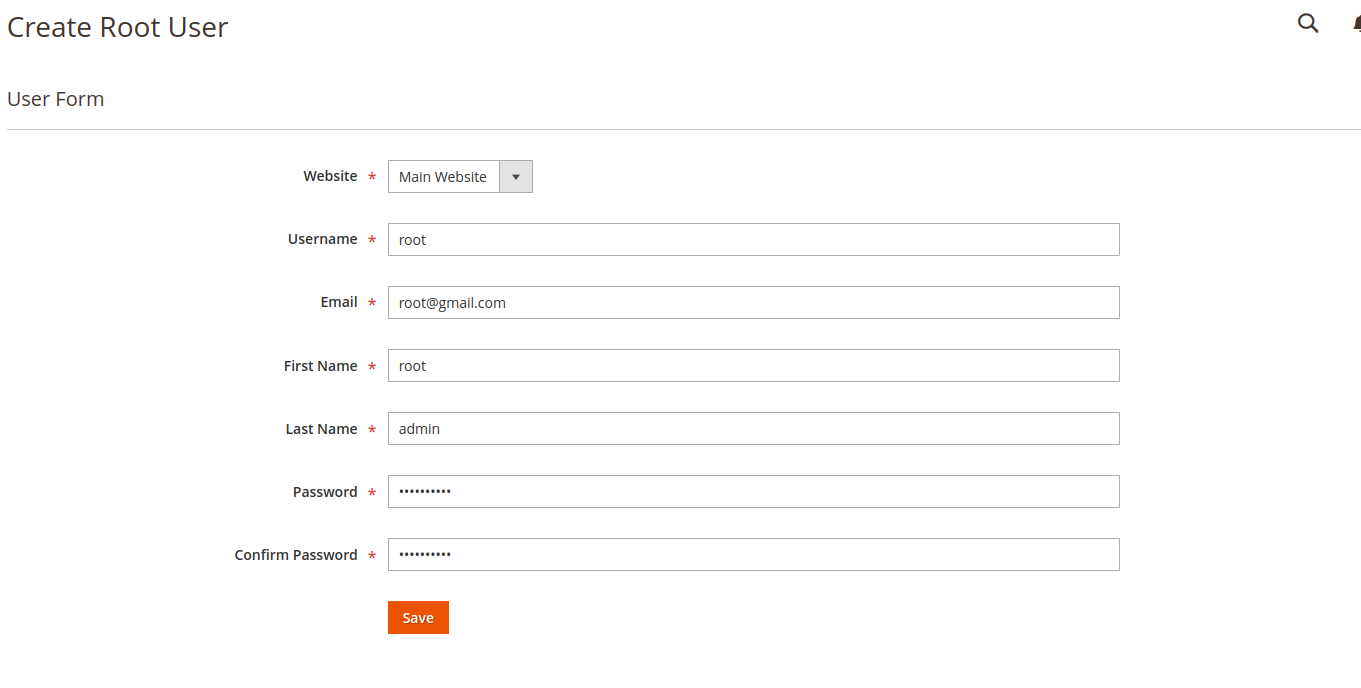
Task: Click the Confirm Password input field
Action: pos(753,555)
